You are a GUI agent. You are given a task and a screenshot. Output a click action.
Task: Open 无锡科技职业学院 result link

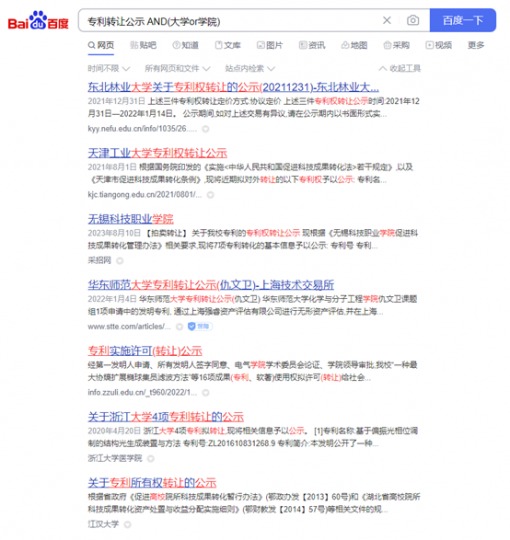131,219
